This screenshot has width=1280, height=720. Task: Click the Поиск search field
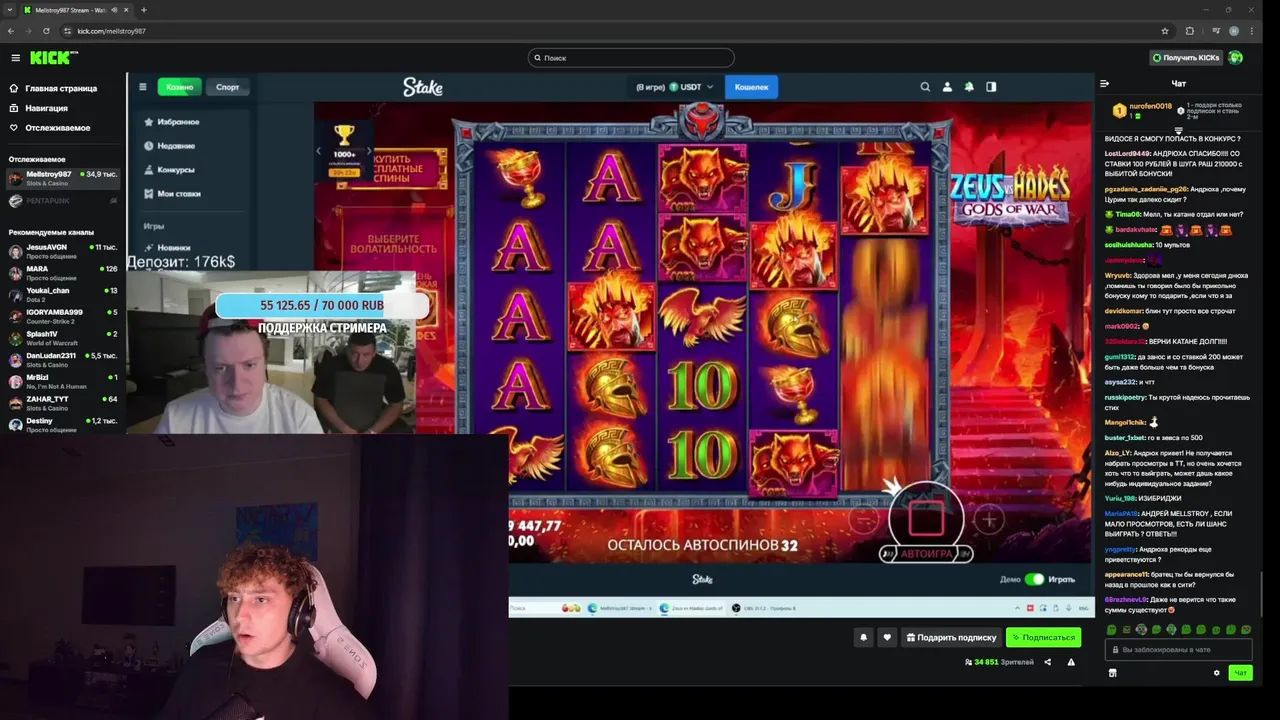(631, 58)
